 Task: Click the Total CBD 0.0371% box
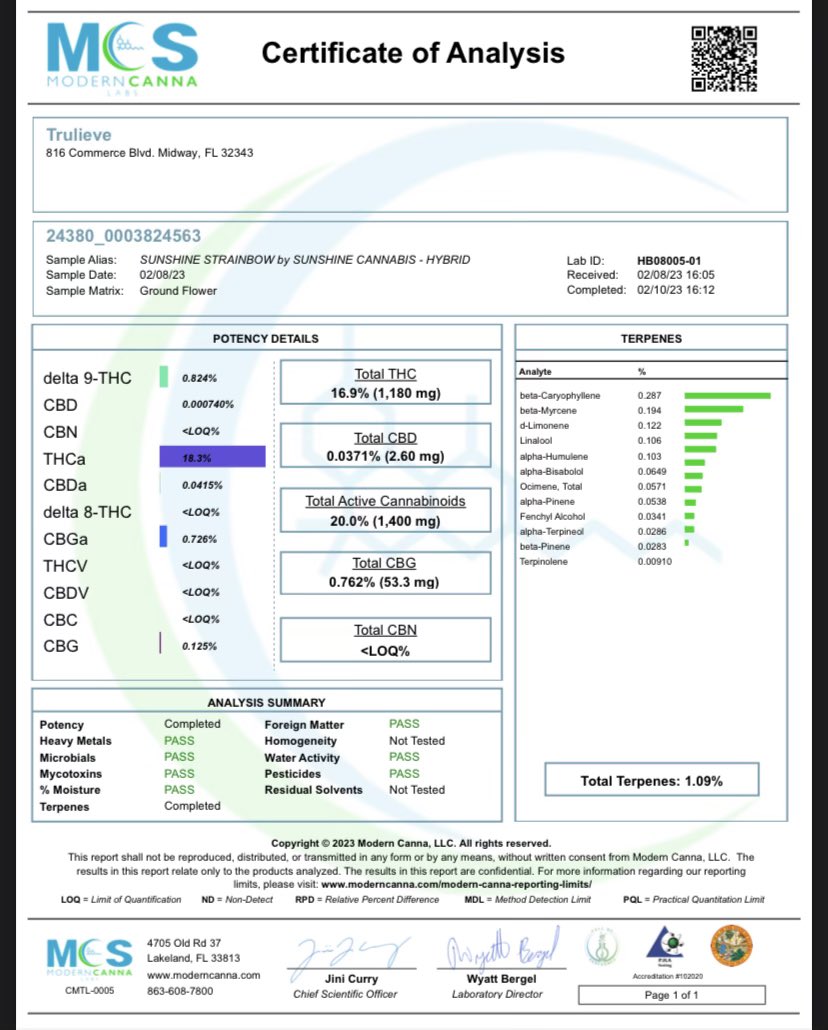386,446
